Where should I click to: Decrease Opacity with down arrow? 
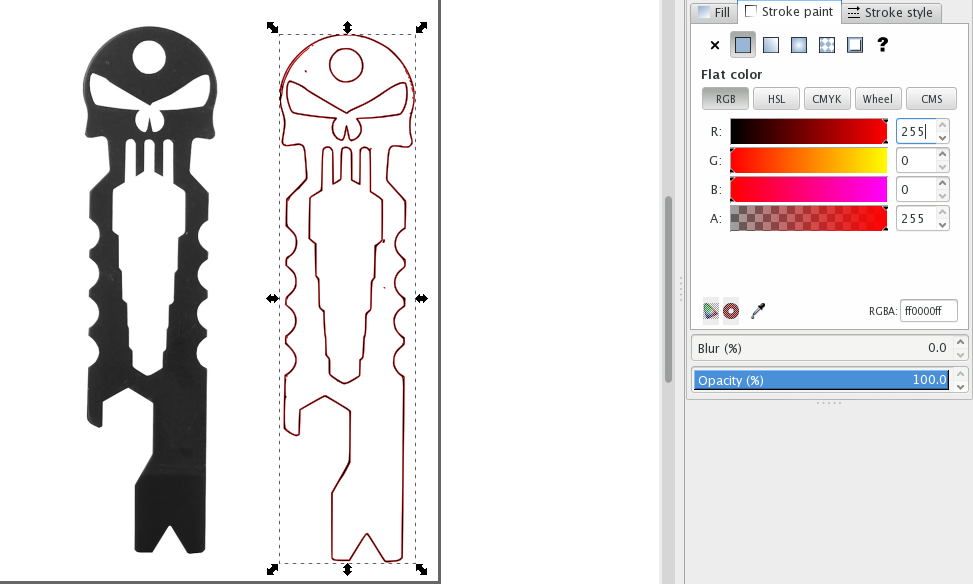[961, 387]
